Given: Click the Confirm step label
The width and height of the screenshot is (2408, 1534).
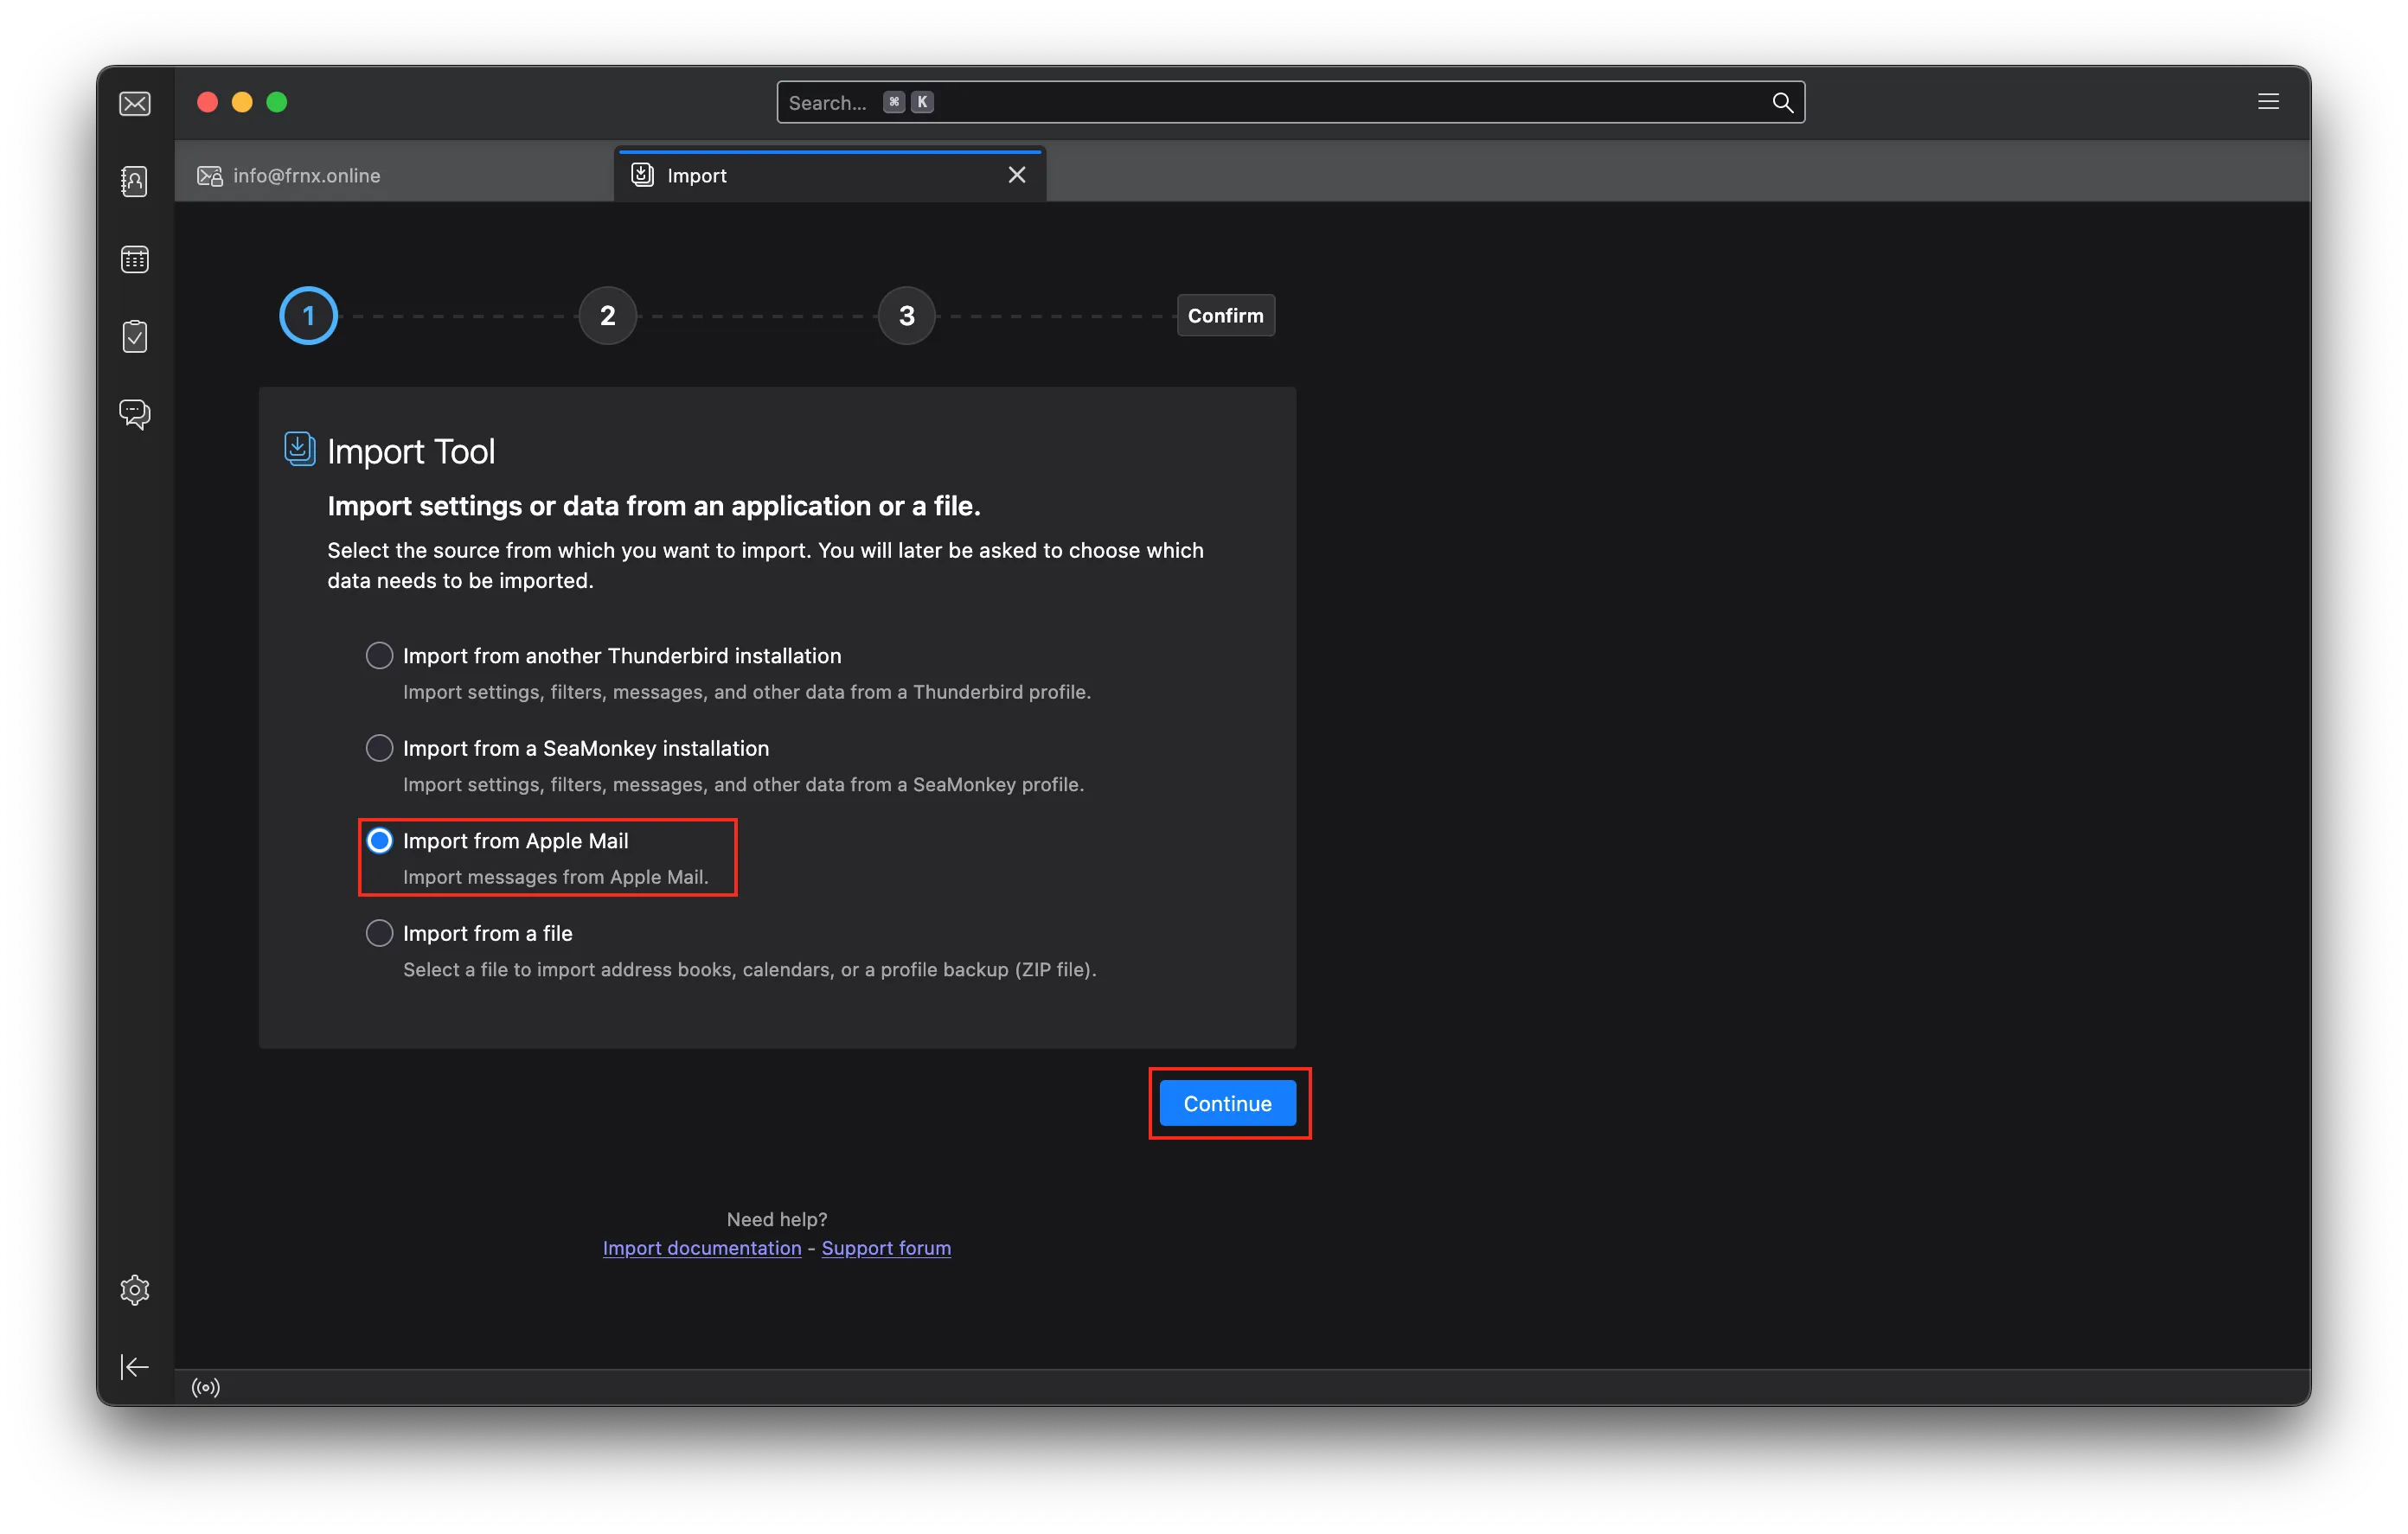Looking at the screenshot, I should pyautogui.click(x=1225, y=315).
